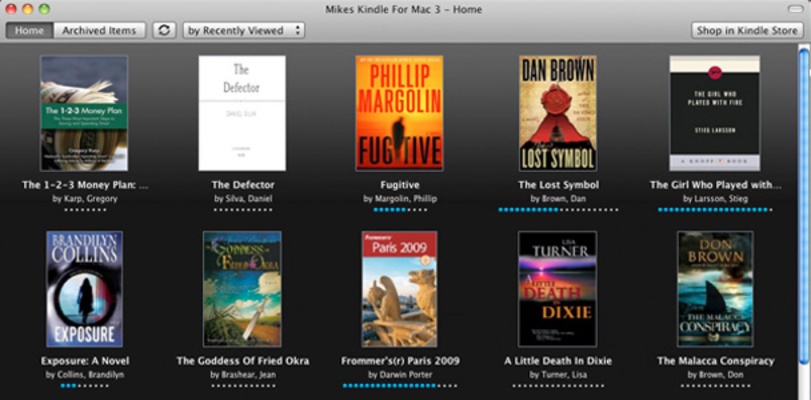Click progress dots under Frommer's Paris 2009
This screenshot has height=400, width=811.
[x=400, y=386]
